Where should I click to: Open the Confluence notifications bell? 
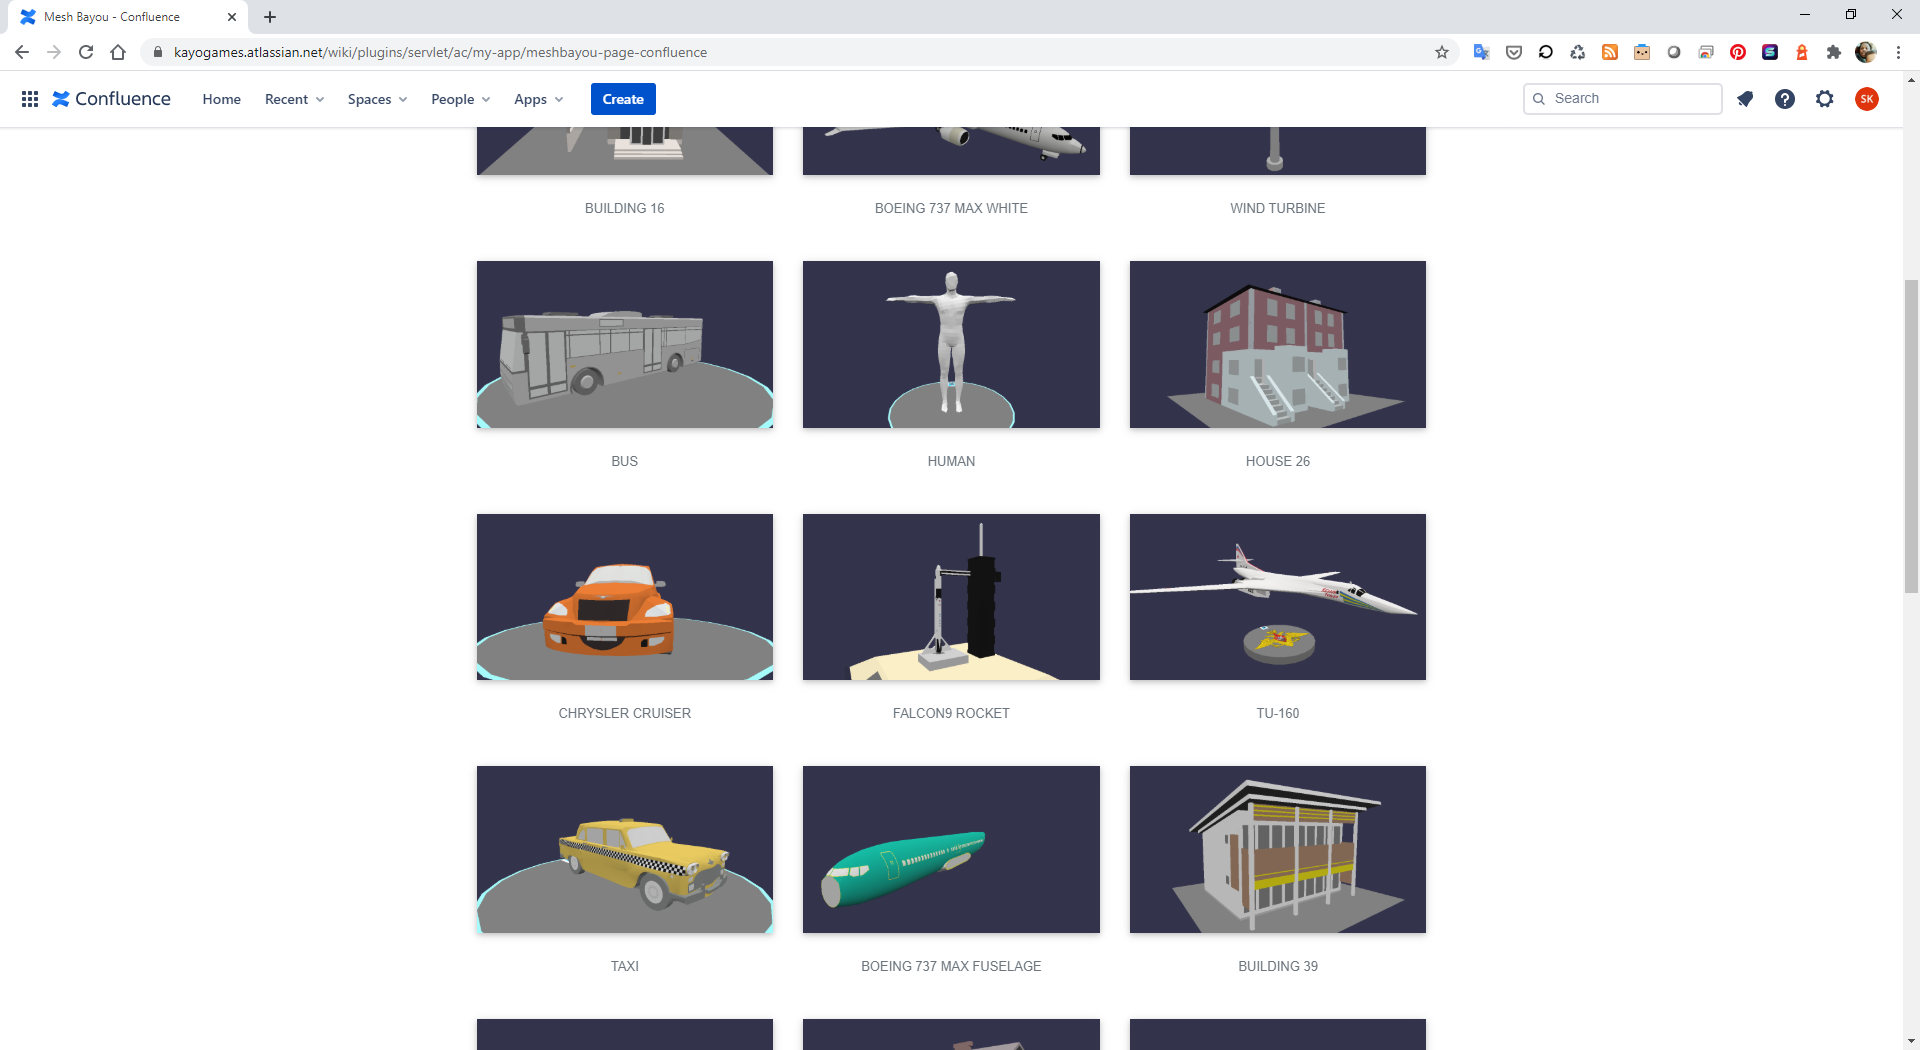pyautogui.click(x=1745, y=99)
